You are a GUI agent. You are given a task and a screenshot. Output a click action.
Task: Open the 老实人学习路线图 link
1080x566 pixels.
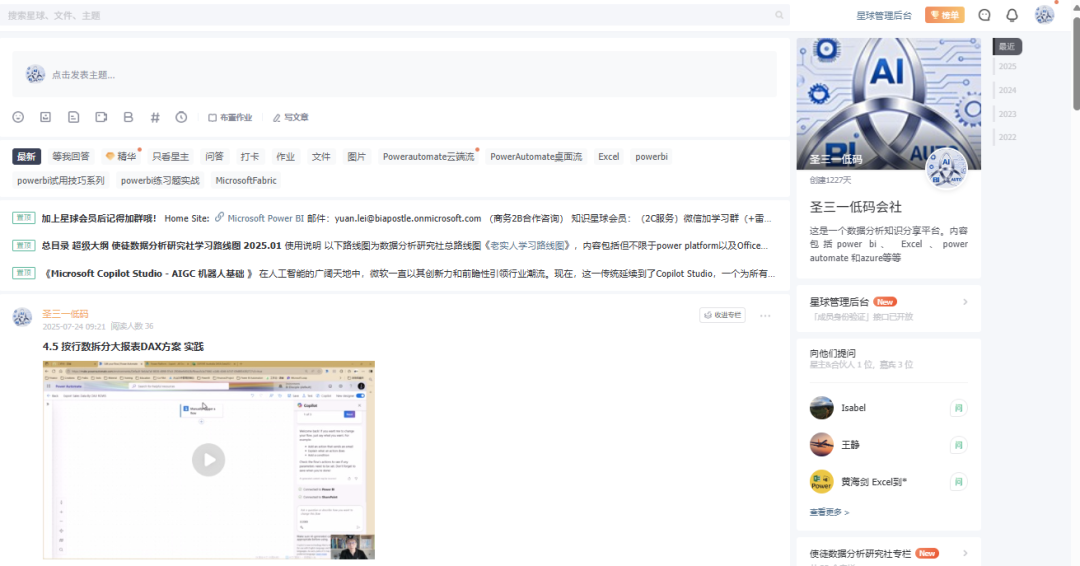coord(527,246)
